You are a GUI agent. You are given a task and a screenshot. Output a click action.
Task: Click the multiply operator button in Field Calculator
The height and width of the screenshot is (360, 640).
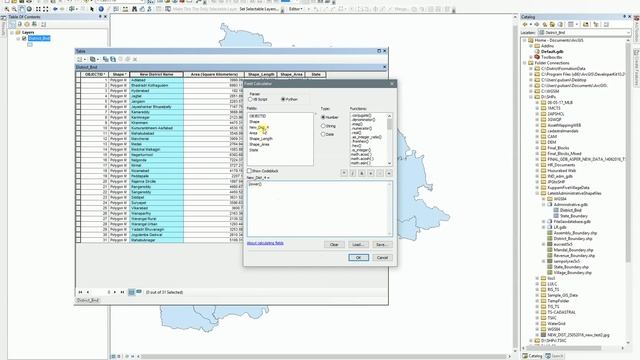344,173
